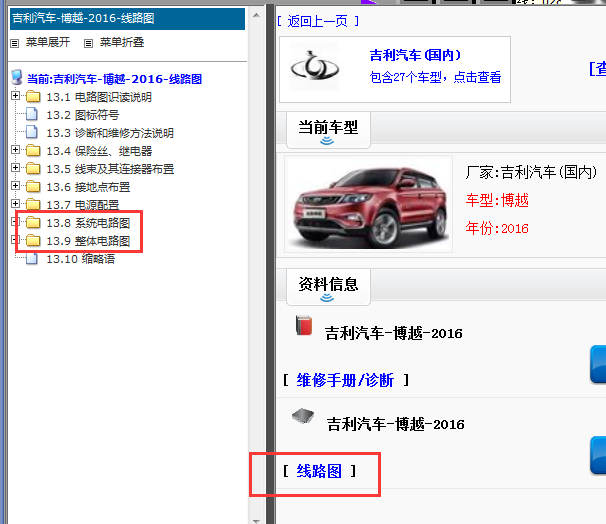Image resolution: width=606 pixels, height=524 pixels.
Task: Click 包含27个车型，点击查看 link
Action: [435, 77]
